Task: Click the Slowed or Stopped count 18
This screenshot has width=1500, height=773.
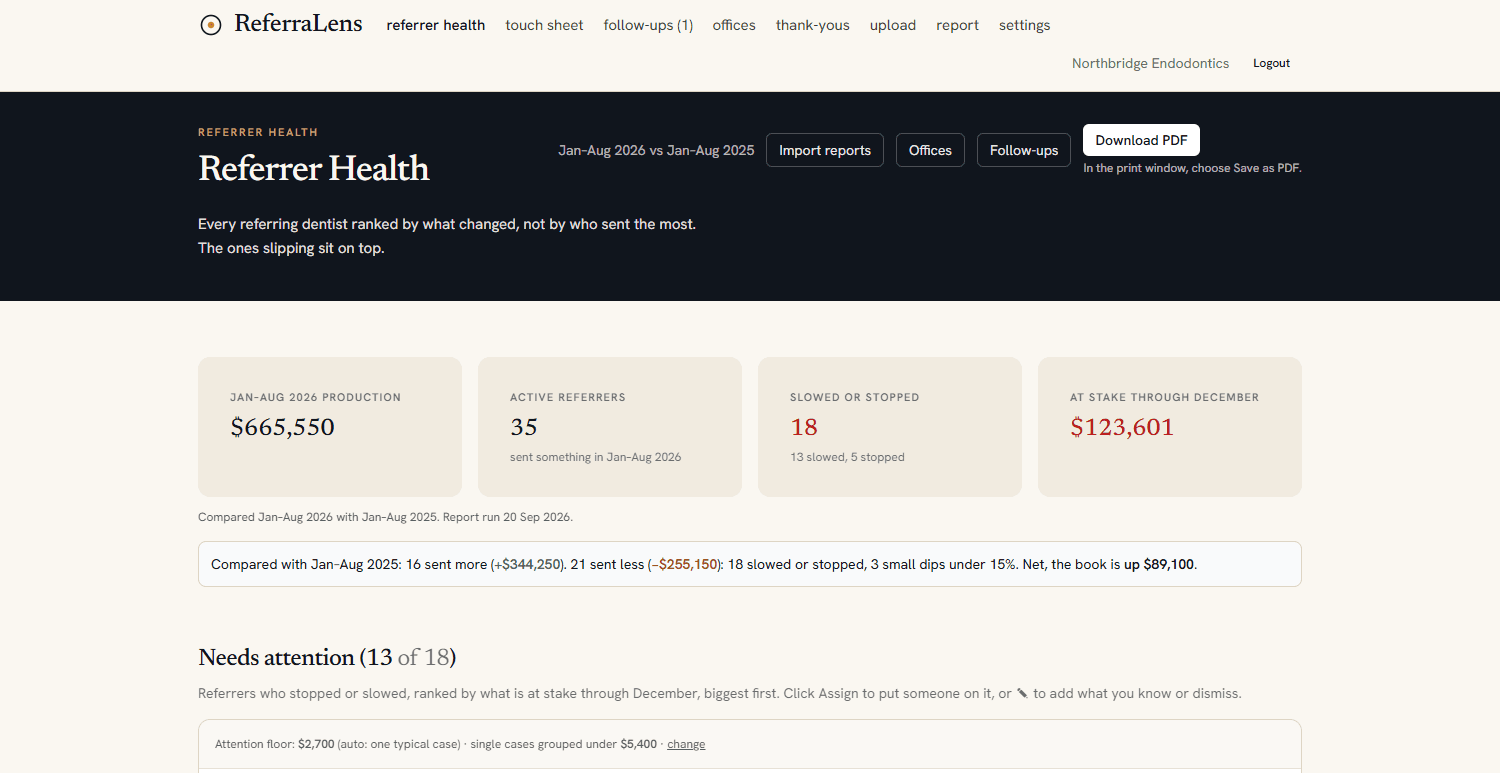Action: tap(804, 427)
